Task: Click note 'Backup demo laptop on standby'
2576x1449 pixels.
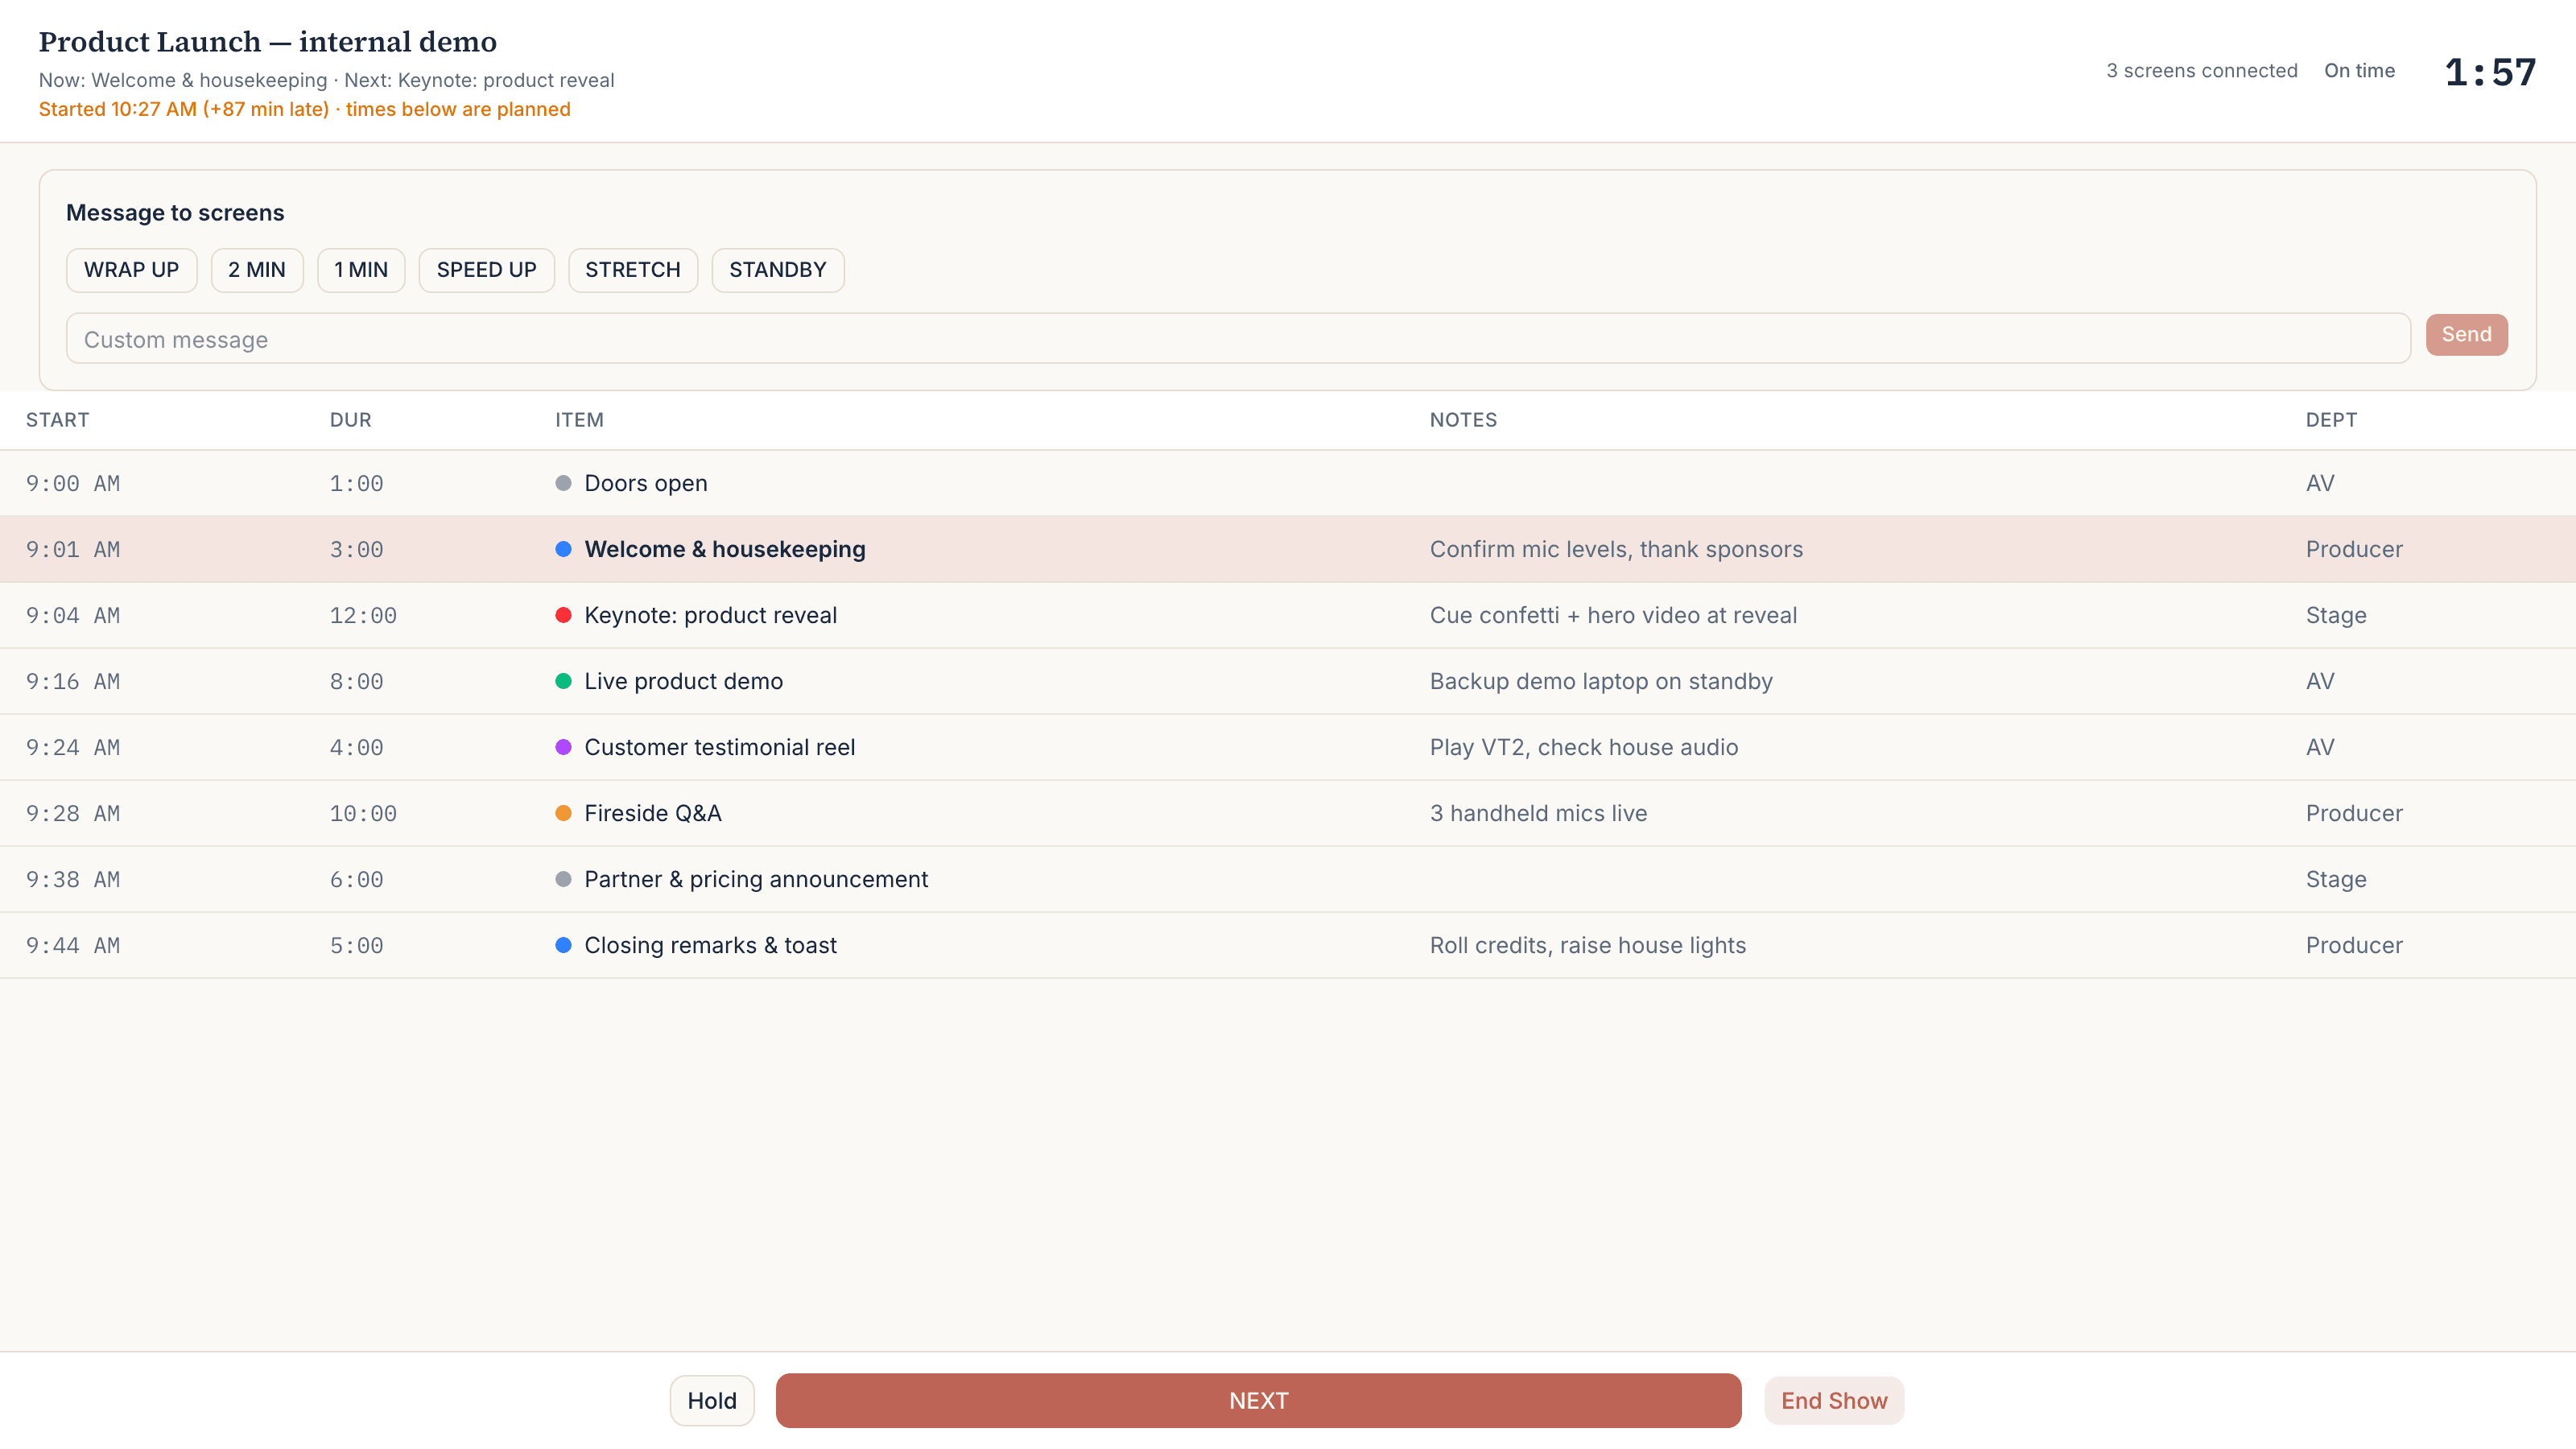Action: [1601, 681]
